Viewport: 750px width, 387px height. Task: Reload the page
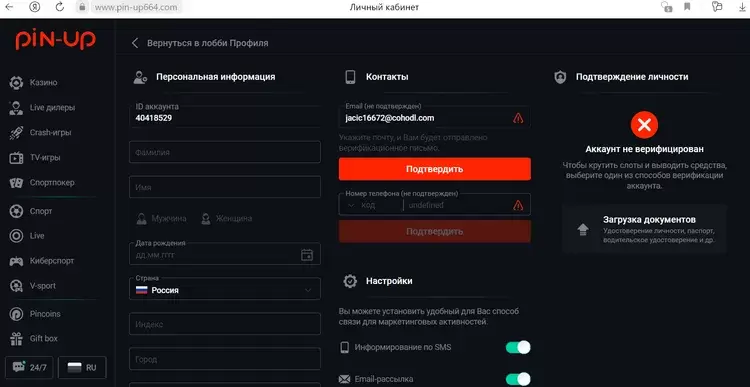point(60,7)
